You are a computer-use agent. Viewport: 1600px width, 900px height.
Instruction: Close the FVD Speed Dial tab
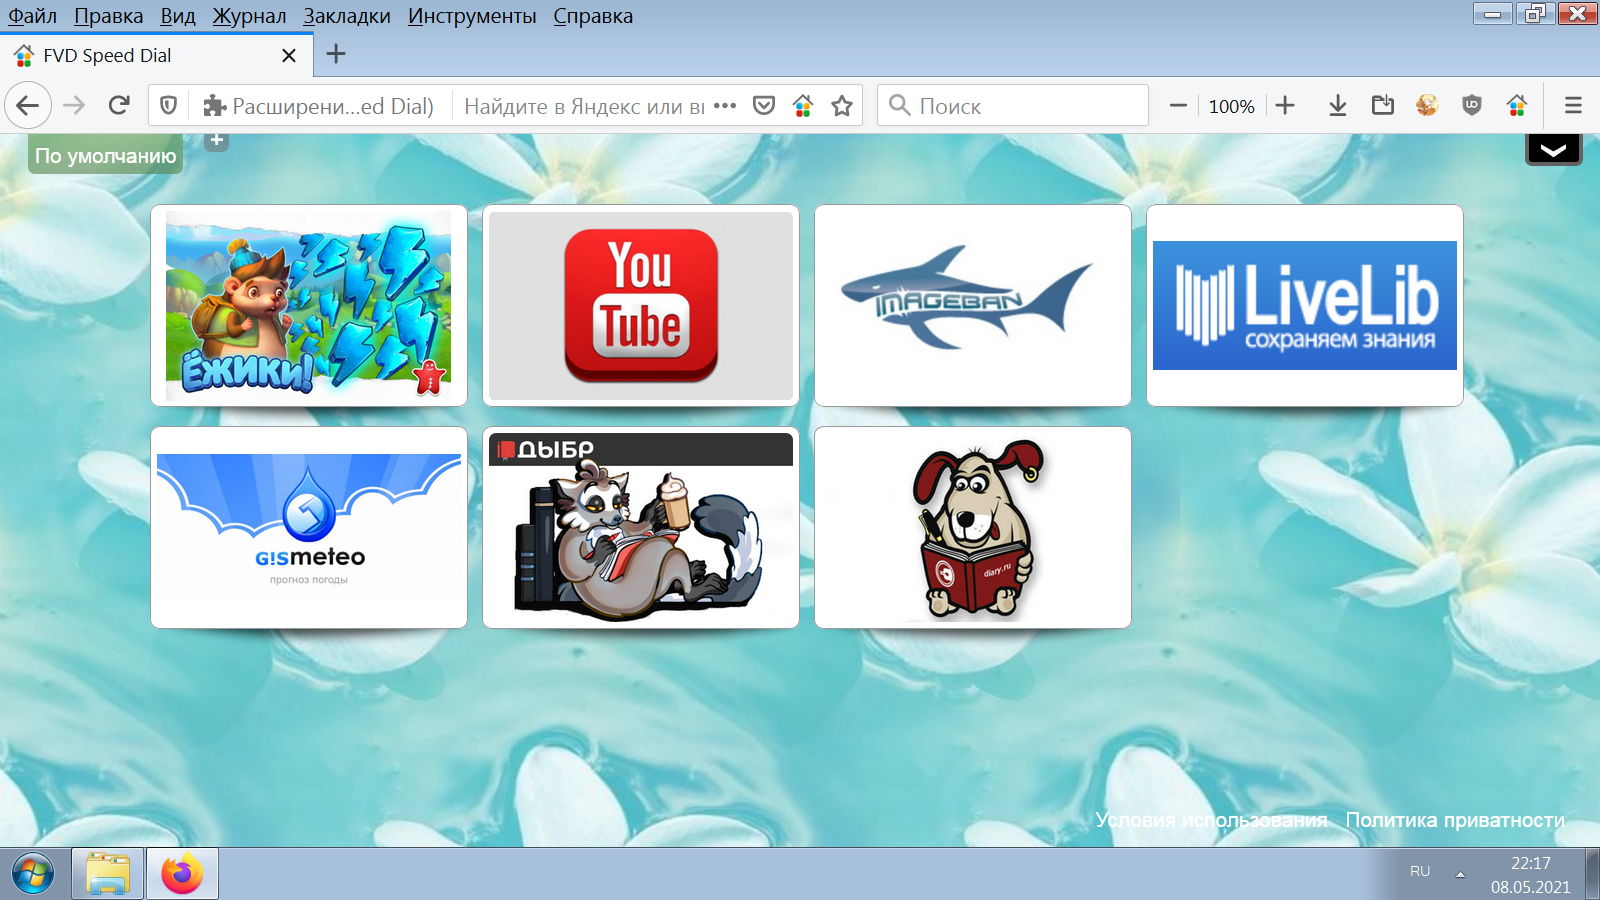[289, 56]
